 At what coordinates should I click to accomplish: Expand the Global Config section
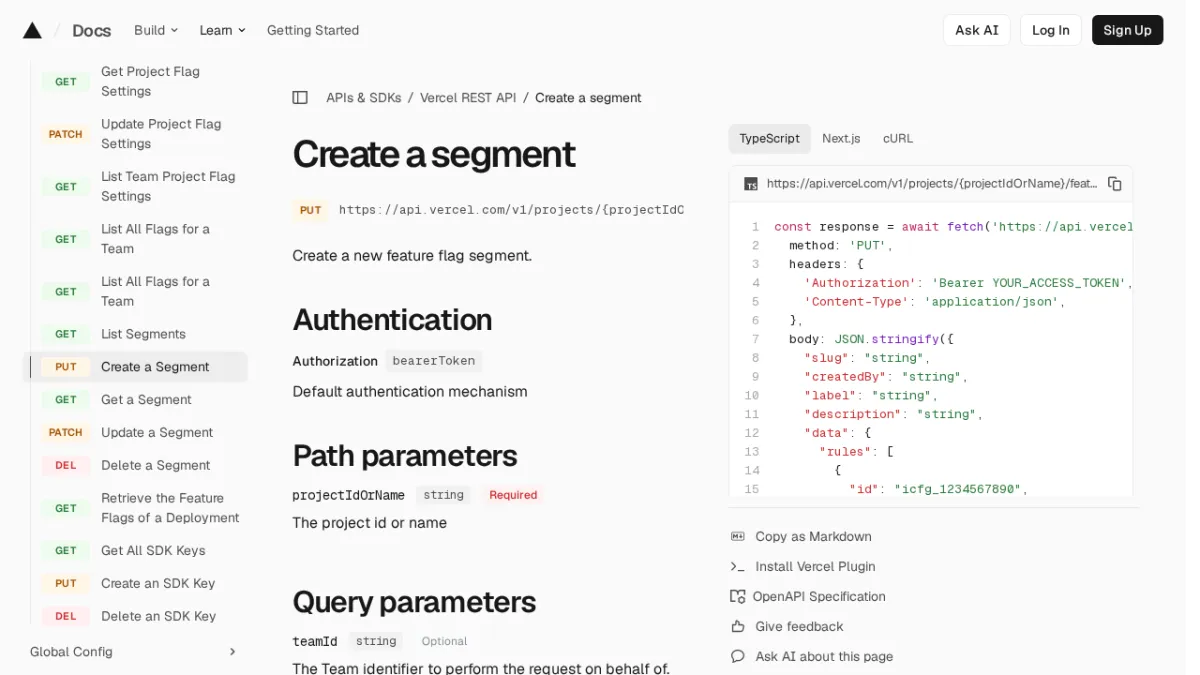[134, 652]
